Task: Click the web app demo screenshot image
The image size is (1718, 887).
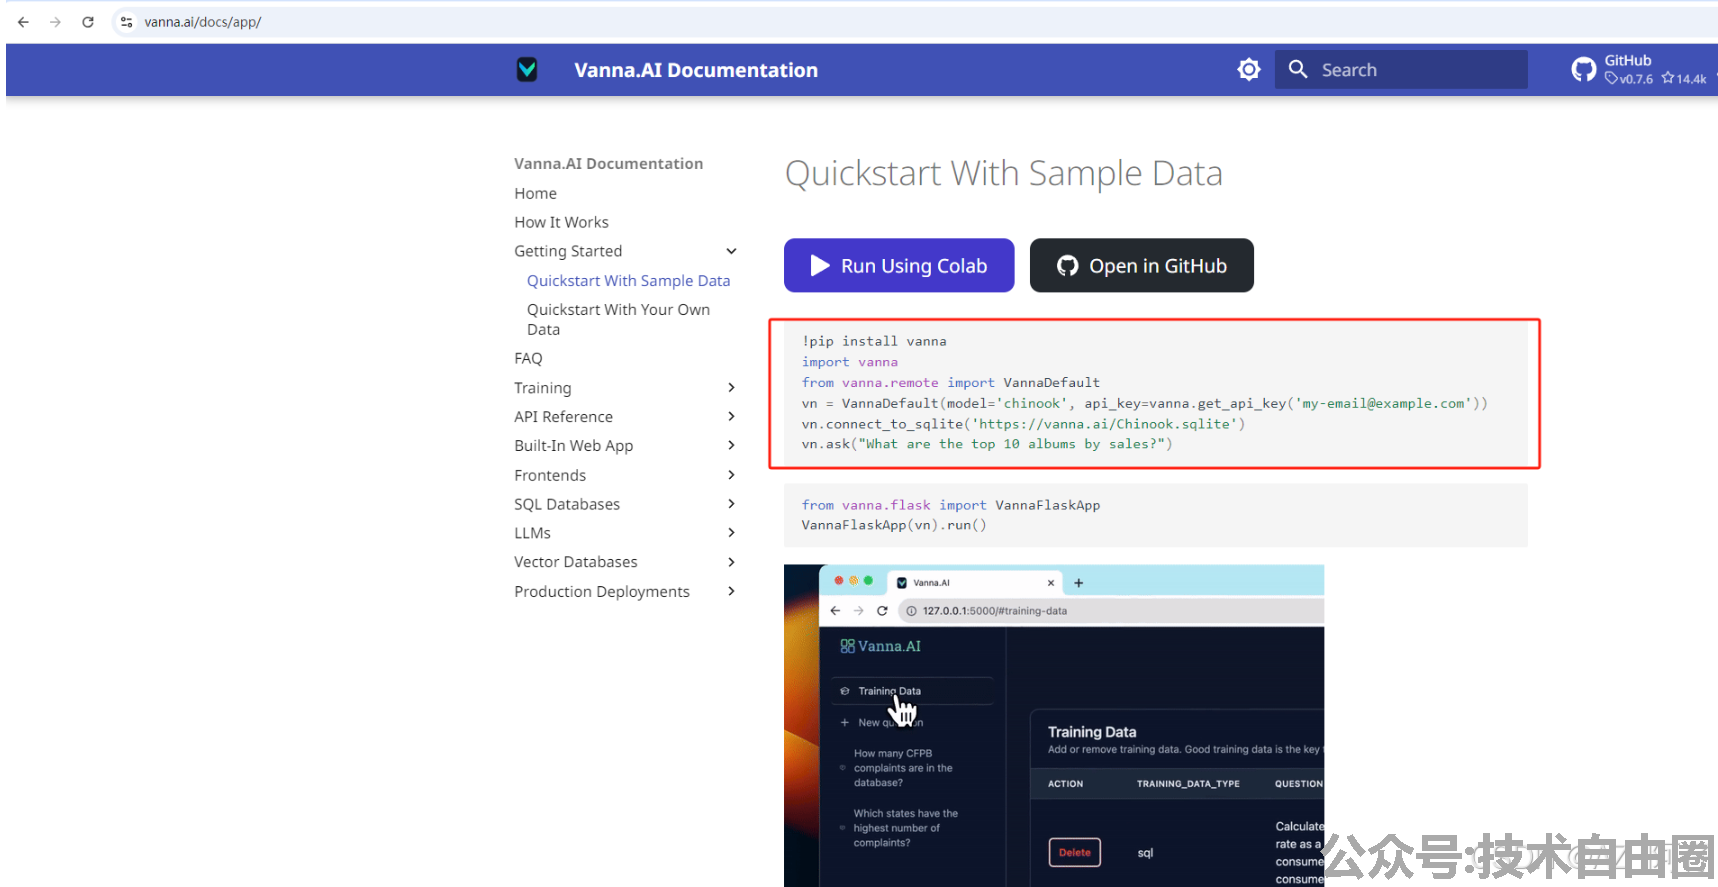Action: (1054, 725)
